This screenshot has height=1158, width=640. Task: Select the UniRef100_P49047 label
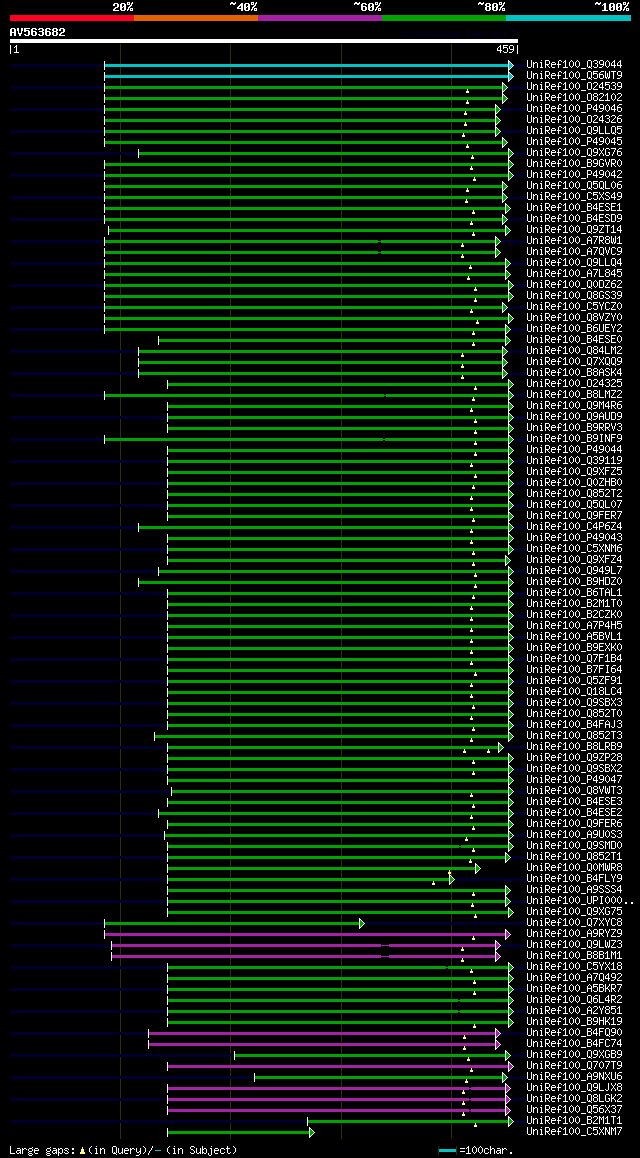(x=574, y=780)
